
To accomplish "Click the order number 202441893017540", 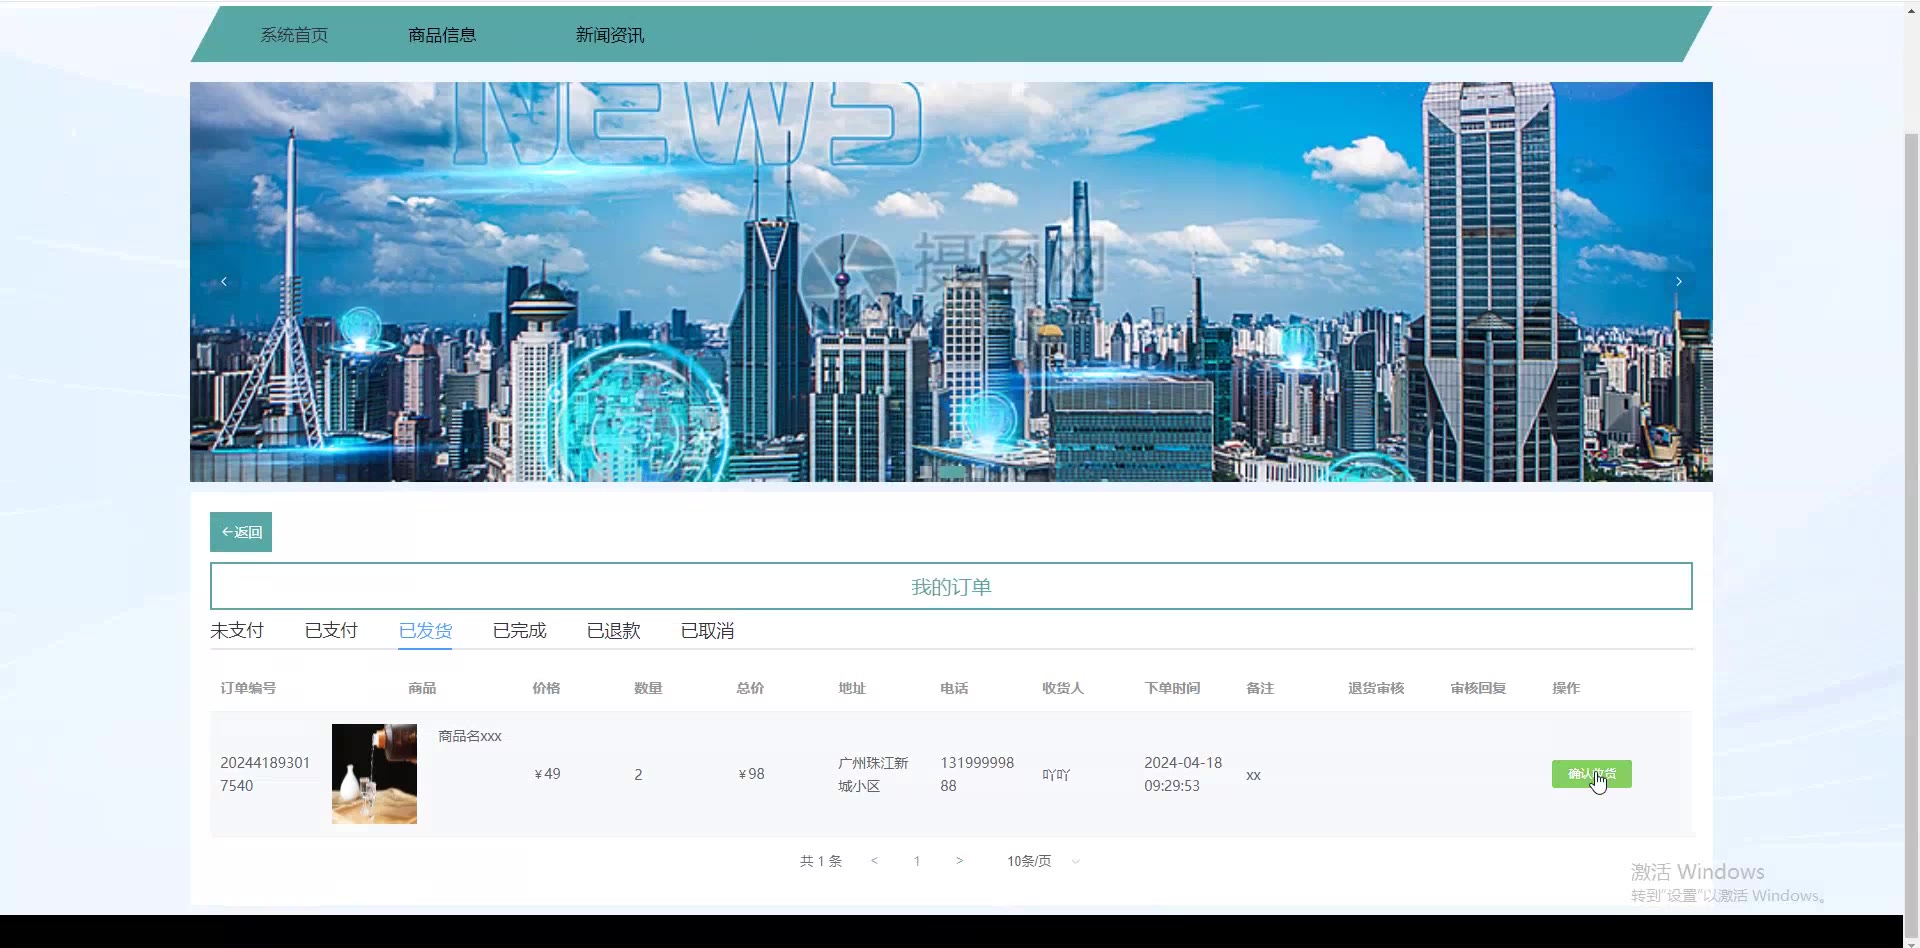I will [x=265, y=774].
